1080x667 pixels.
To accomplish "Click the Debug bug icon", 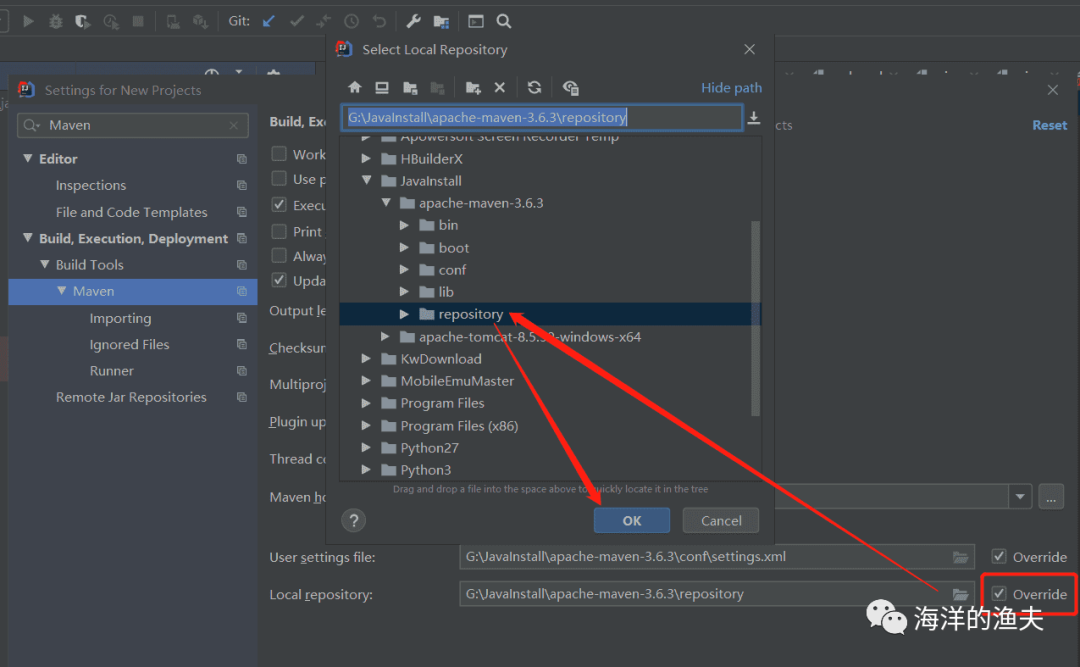I will coord(56,21).
